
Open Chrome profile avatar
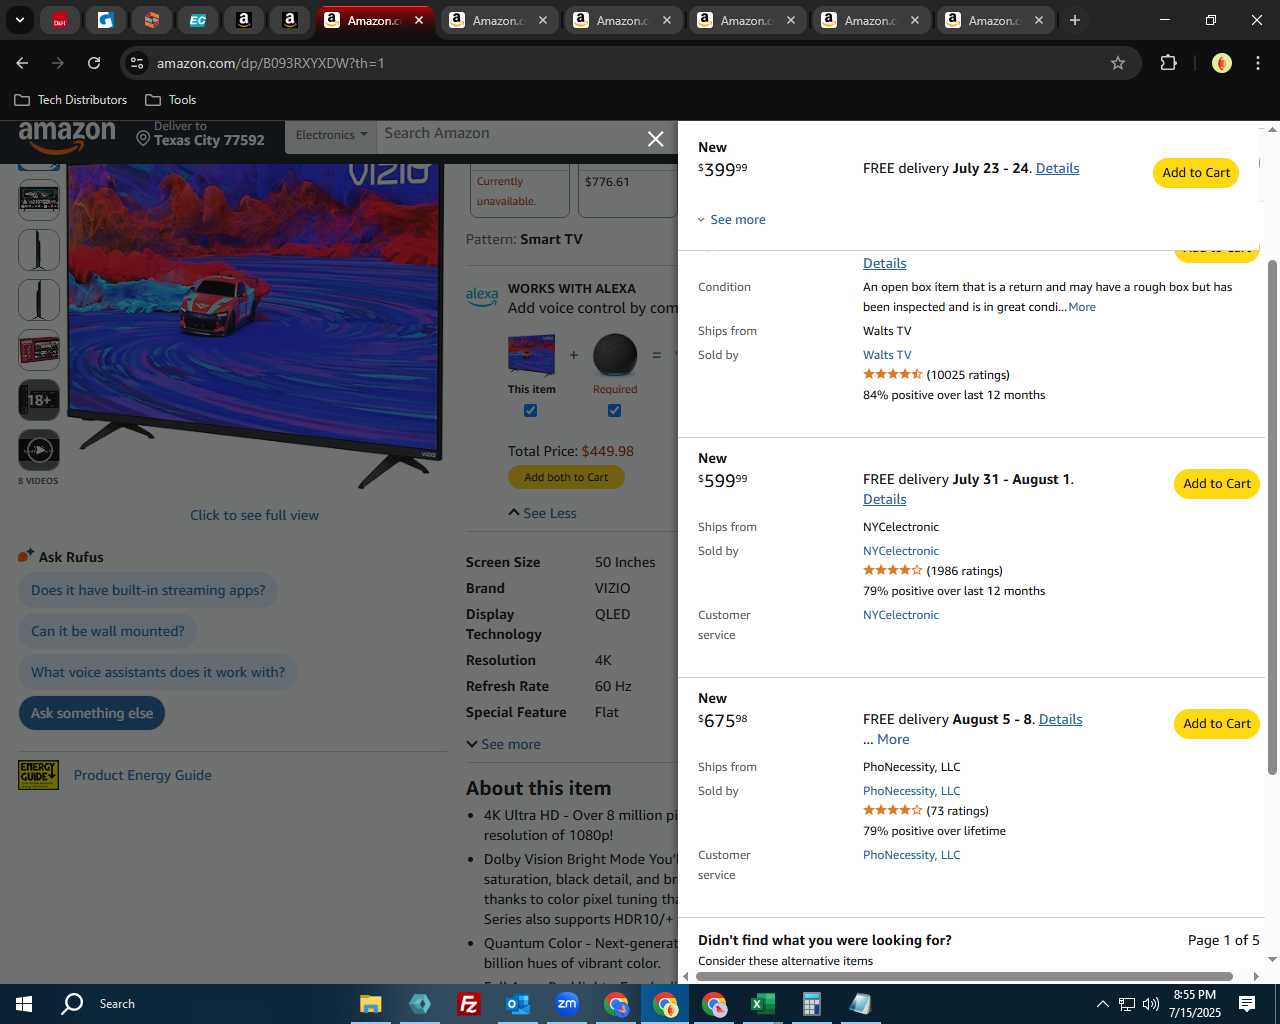coord(1221,63)
